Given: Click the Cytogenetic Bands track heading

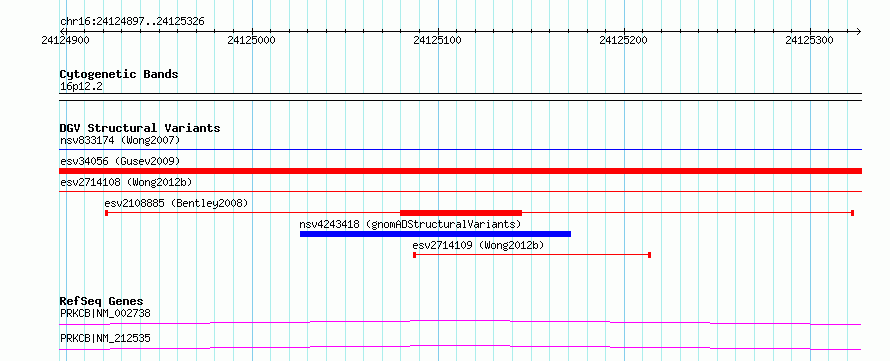Looking at the screenshot, I should click(x=119, y=74).
